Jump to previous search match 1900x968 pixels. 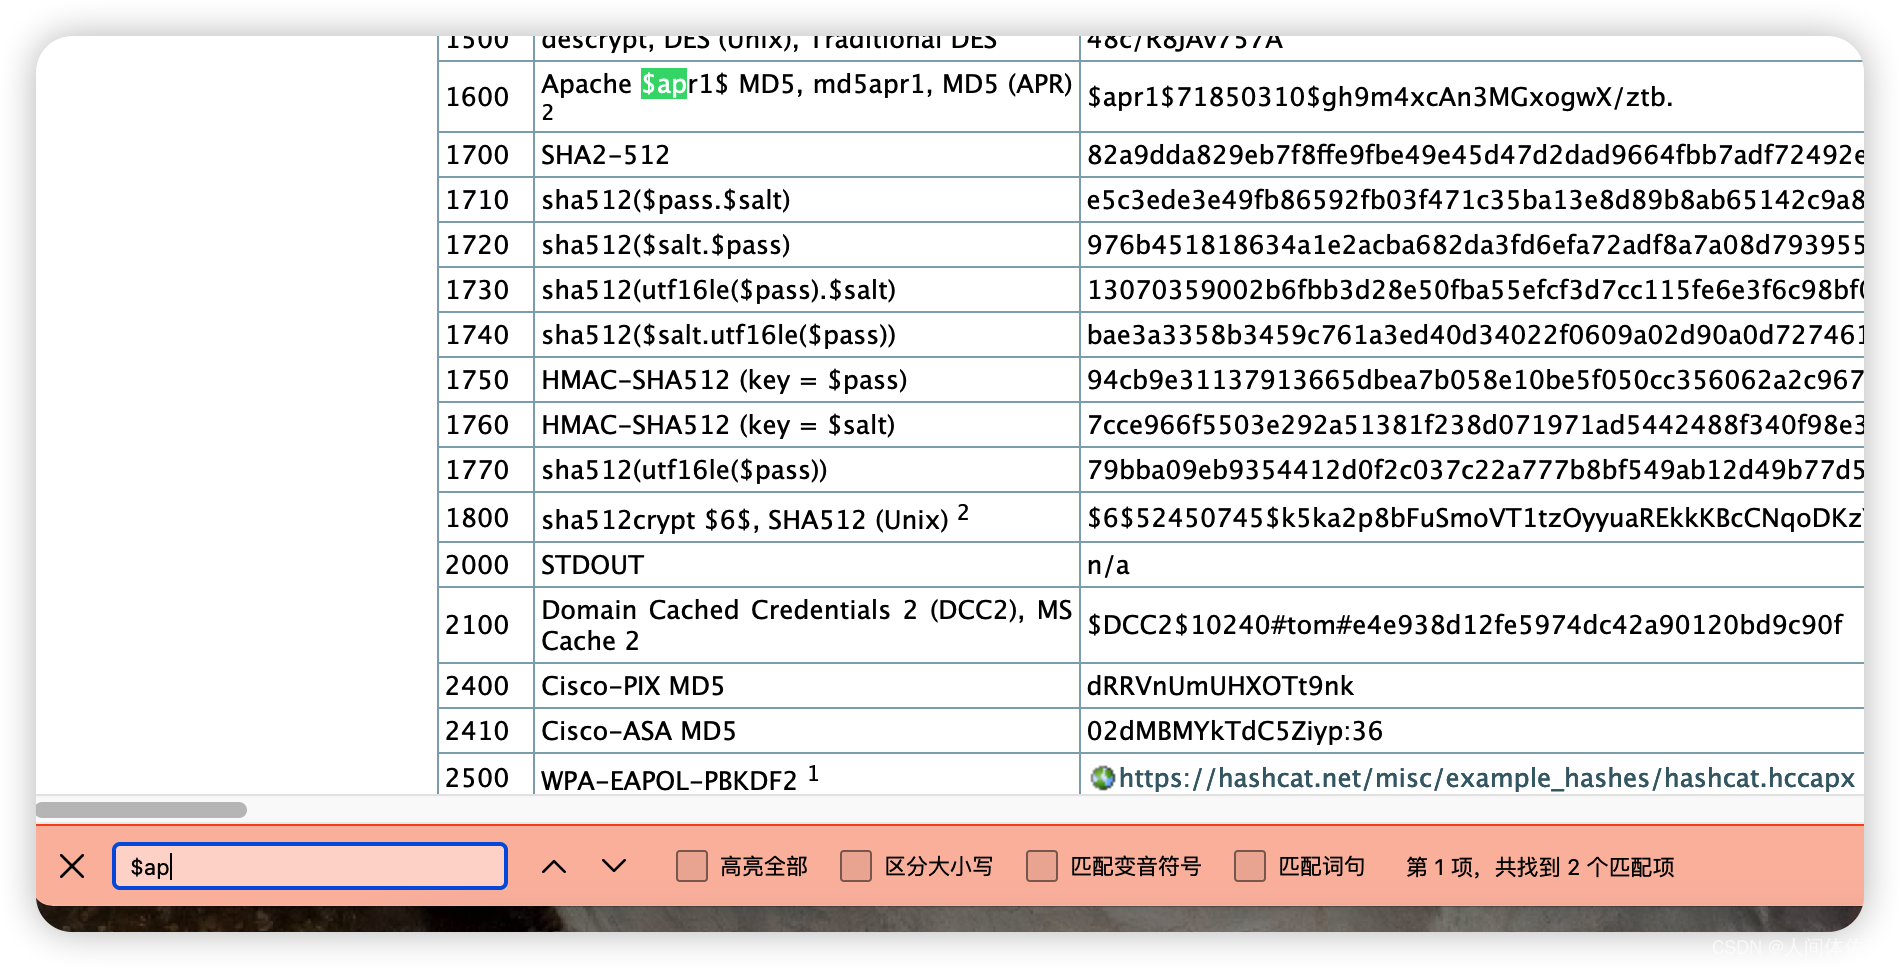coord(554,866)
